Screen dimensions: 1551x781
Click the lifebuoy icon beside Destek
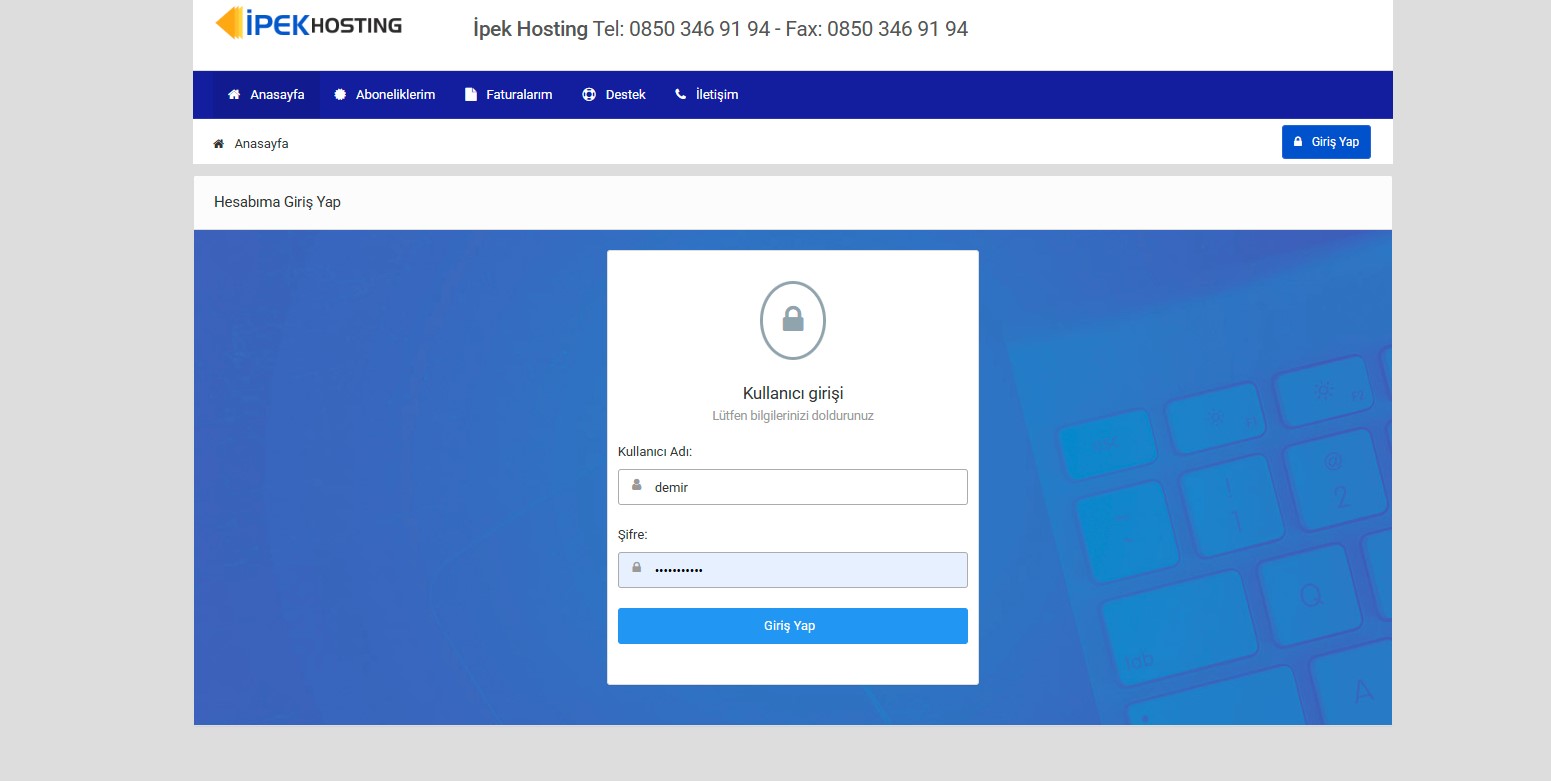point(589,95)
